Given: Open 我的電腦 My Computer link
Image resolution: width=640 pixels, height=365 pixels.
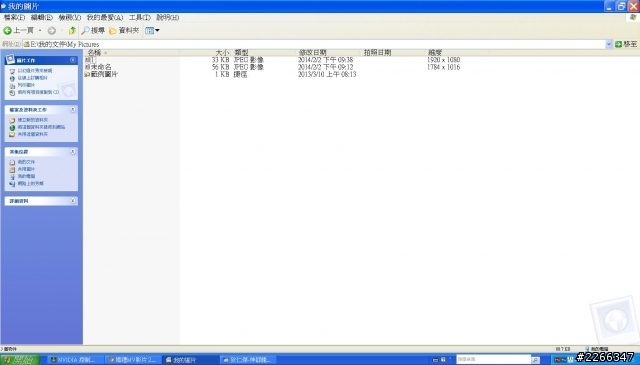Looking at the screenshot, I should pos(26,176).
